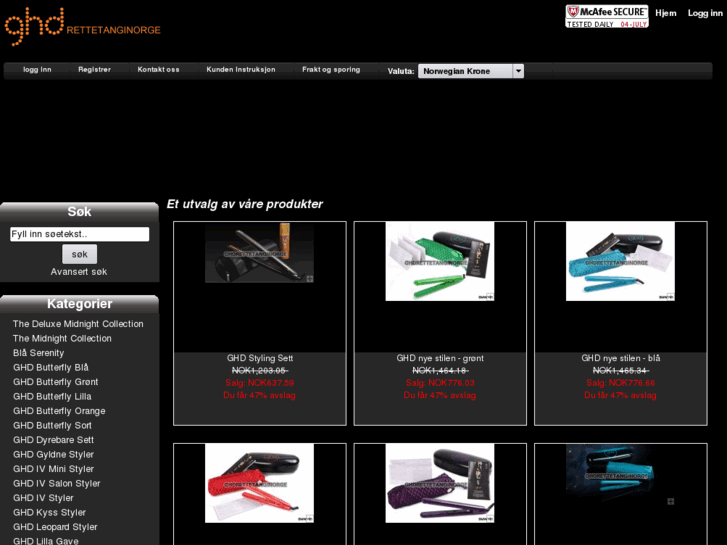Image resolution: width=727 pixels, height=545 pixels.
Task: Open the Valuta currency dropdown
Action: (471, 71)
